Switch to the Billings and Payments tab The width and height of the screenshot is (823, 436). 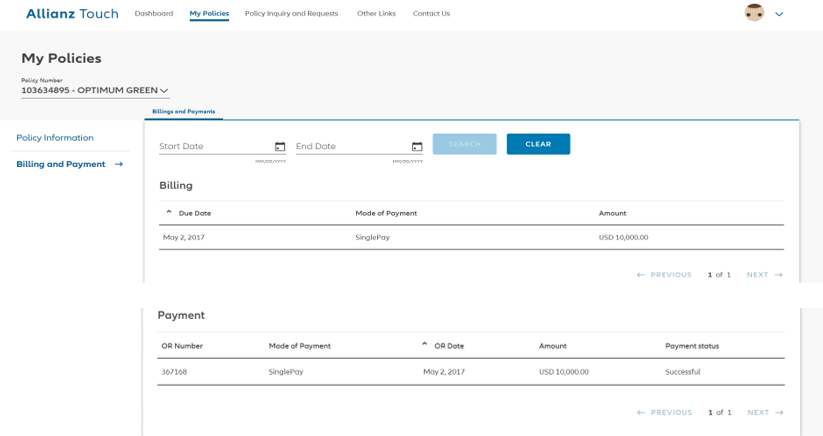click(183, 112)
